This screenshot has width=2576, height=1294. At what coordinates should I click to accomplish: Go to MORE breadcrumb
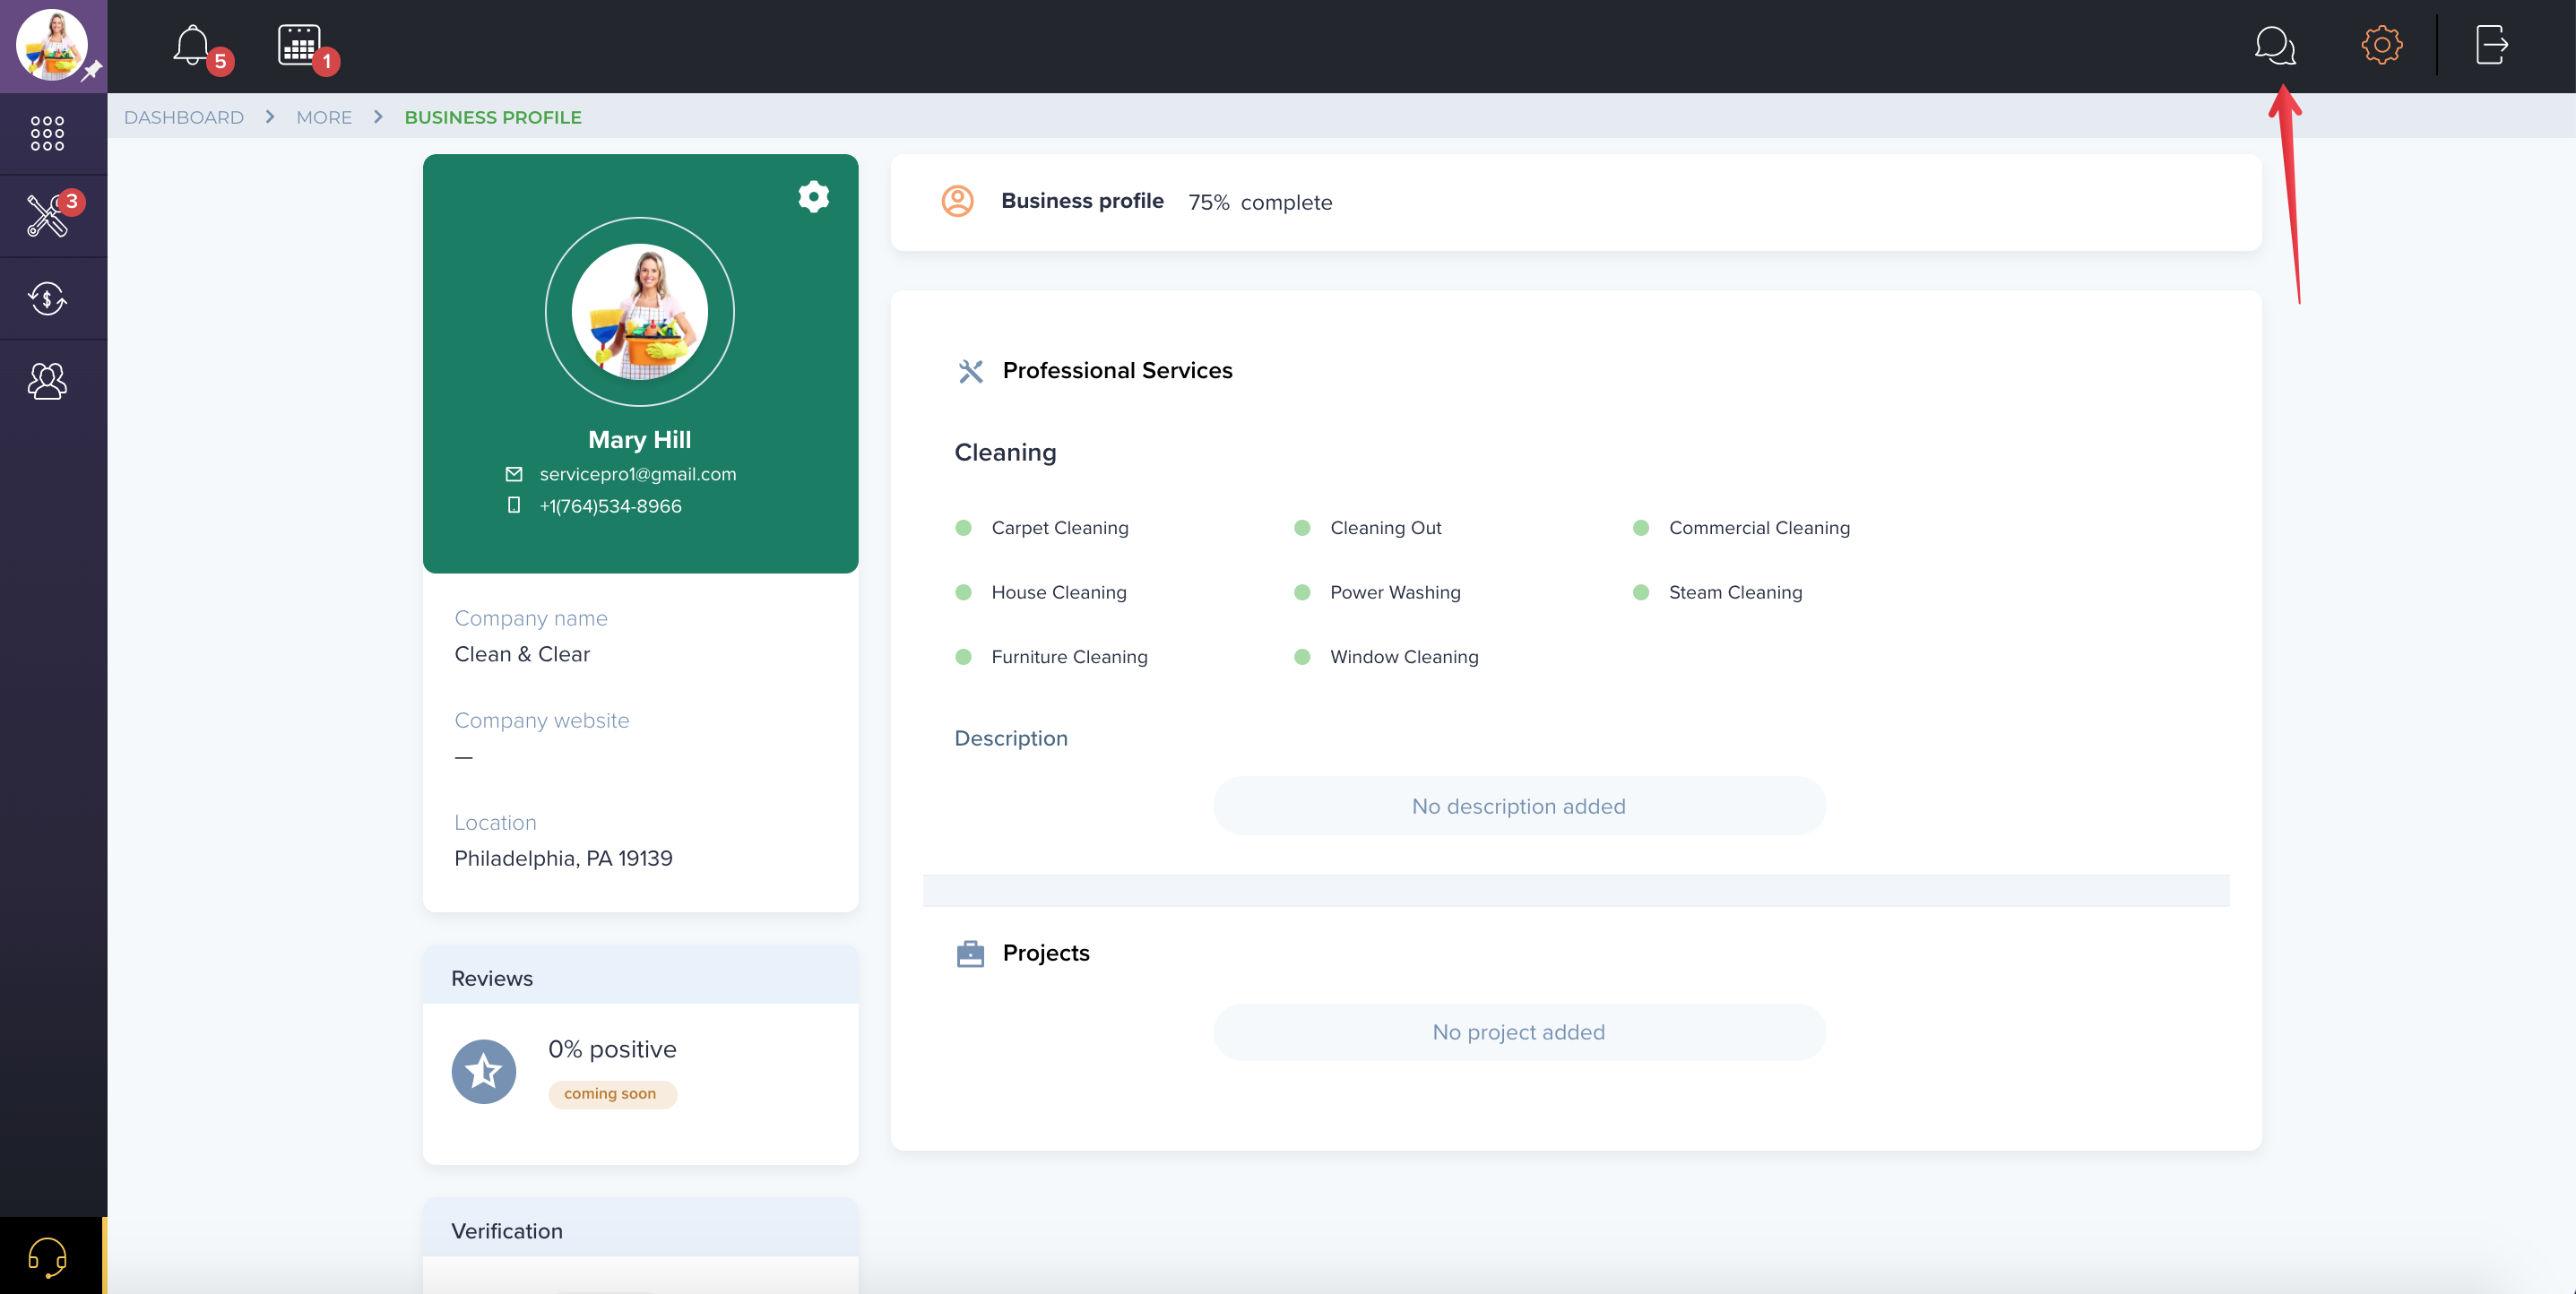point(324,117)
